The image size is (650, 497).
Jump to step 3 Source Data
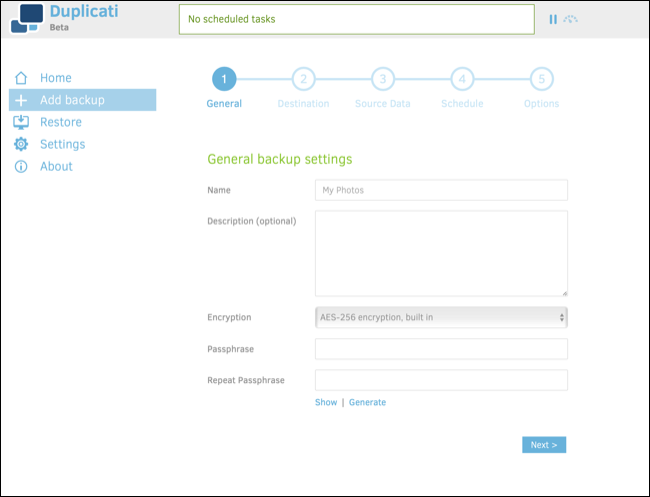click(382, 79)
